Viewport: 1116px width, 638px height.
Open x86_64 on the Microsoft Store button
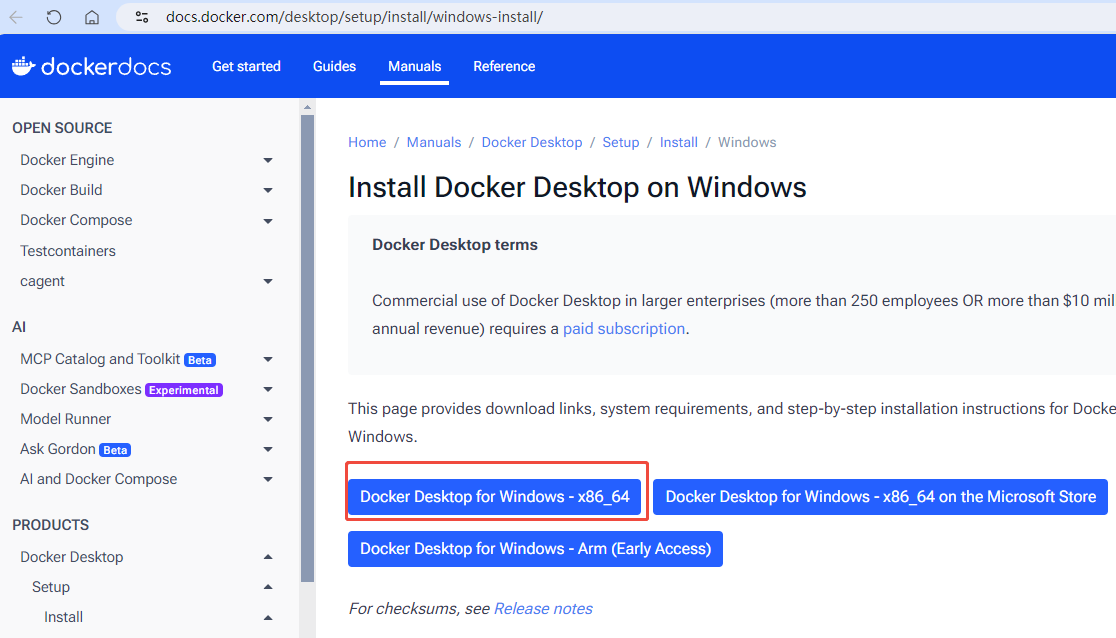click(880, 496)
